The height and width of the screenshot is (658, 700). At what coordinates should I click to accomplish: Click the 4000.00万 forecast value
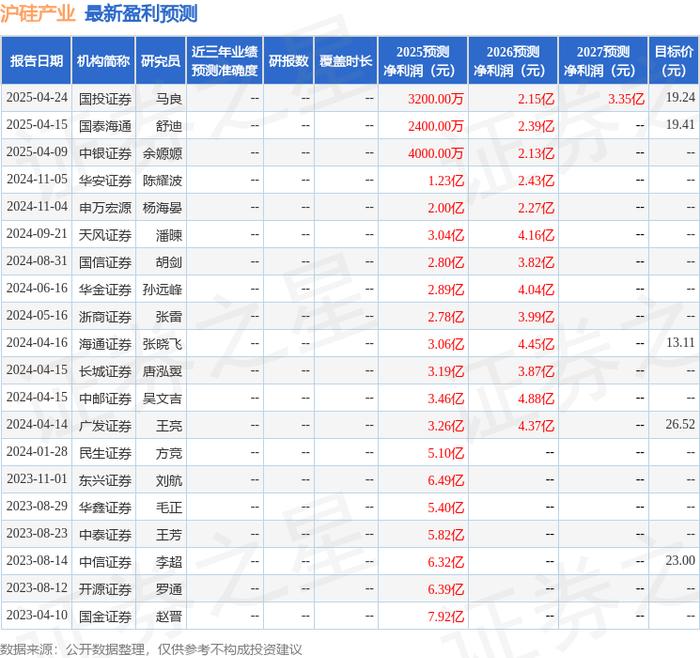435,153
